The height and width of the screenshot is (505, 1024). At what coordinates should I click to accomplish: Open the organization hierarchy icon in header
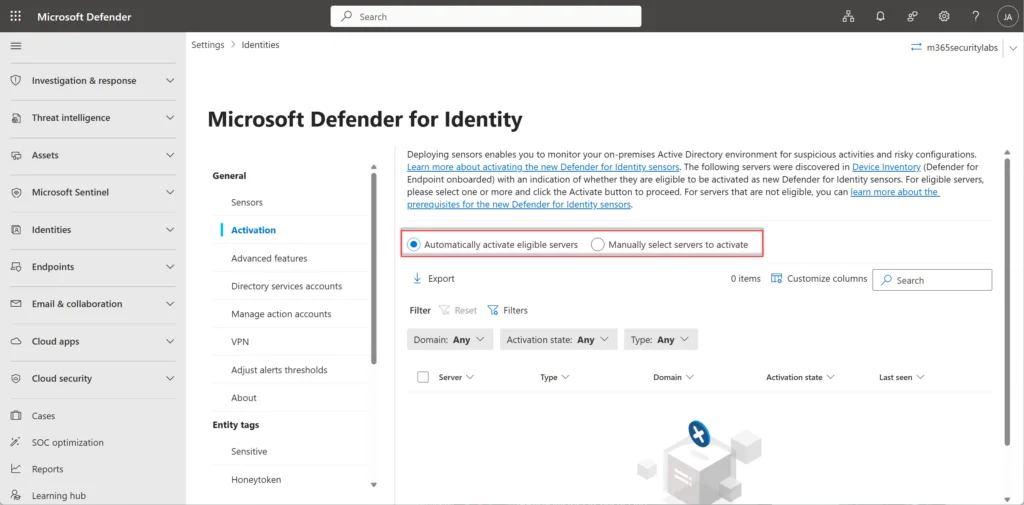(848, 16)
